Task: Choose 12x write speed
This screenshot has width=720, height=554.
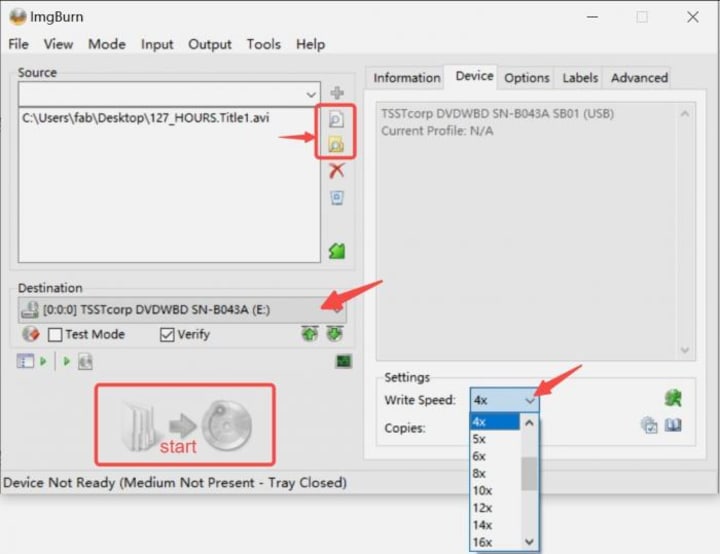Action: pos(495,508)
